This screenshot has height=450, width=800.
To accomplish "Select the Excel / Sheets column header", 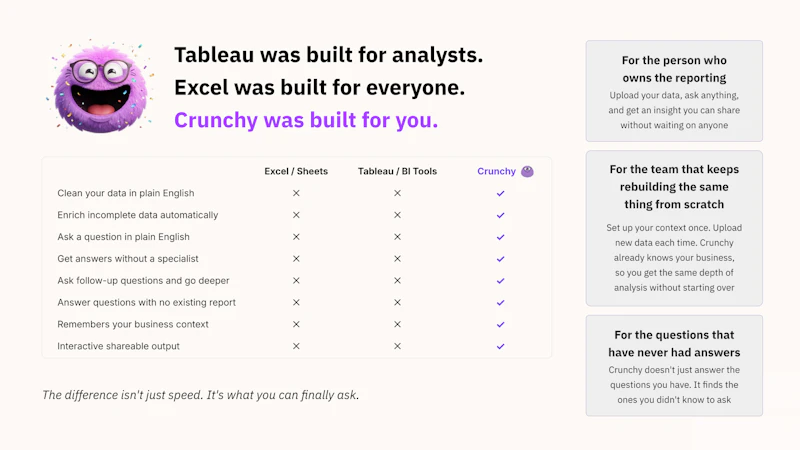I will coord(296,171).
